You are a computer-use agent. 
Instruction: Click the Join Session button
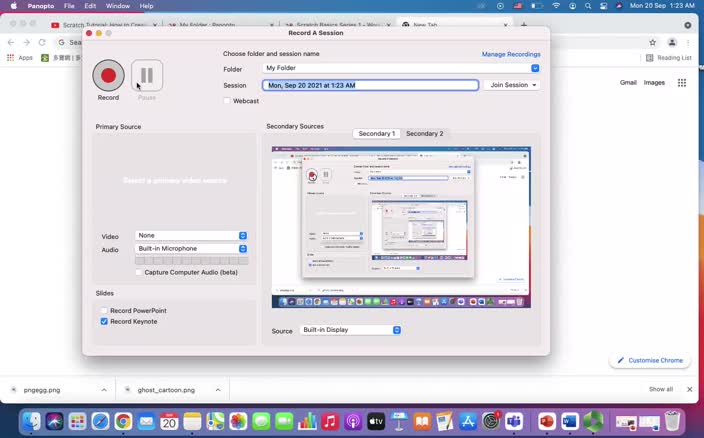click(513, 85)
